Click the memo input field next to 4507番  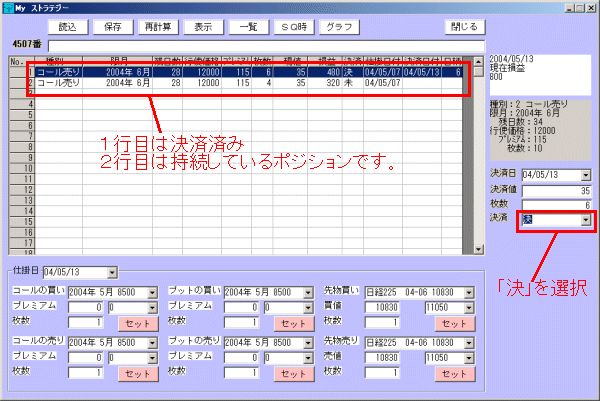pos(266,46)
